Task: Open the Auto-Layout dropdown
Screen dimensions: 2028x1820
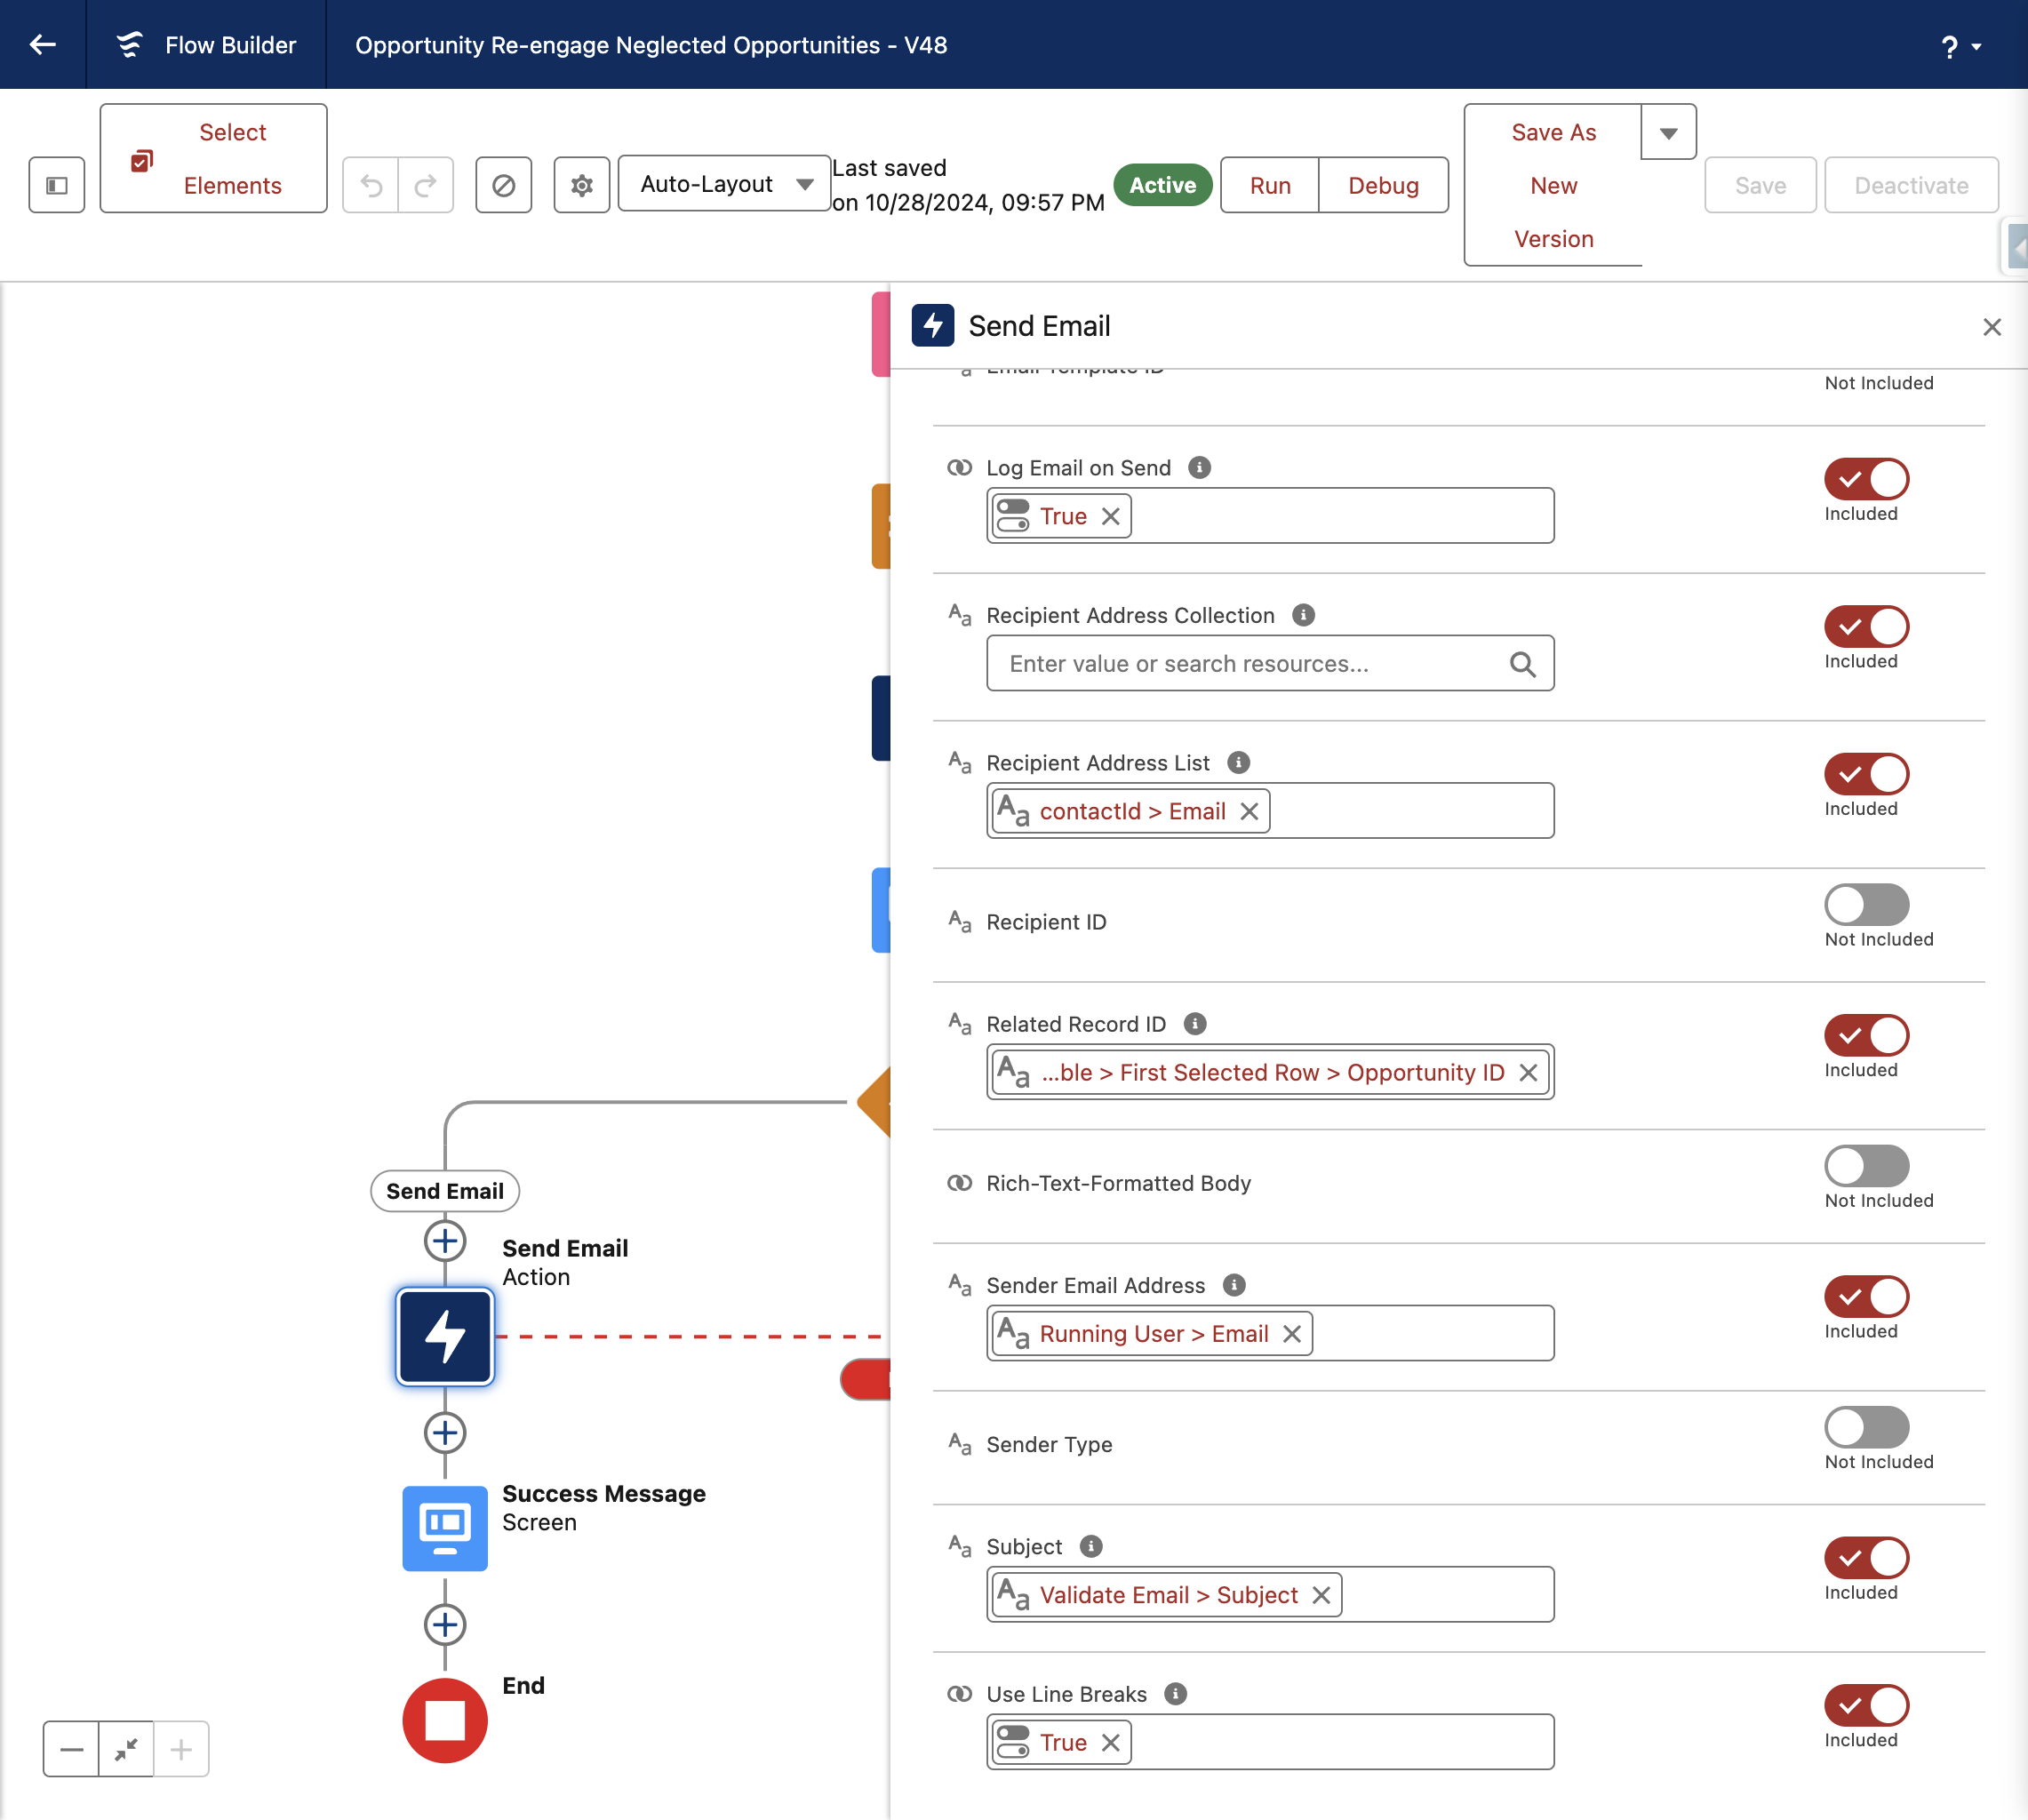Action: 725,184
